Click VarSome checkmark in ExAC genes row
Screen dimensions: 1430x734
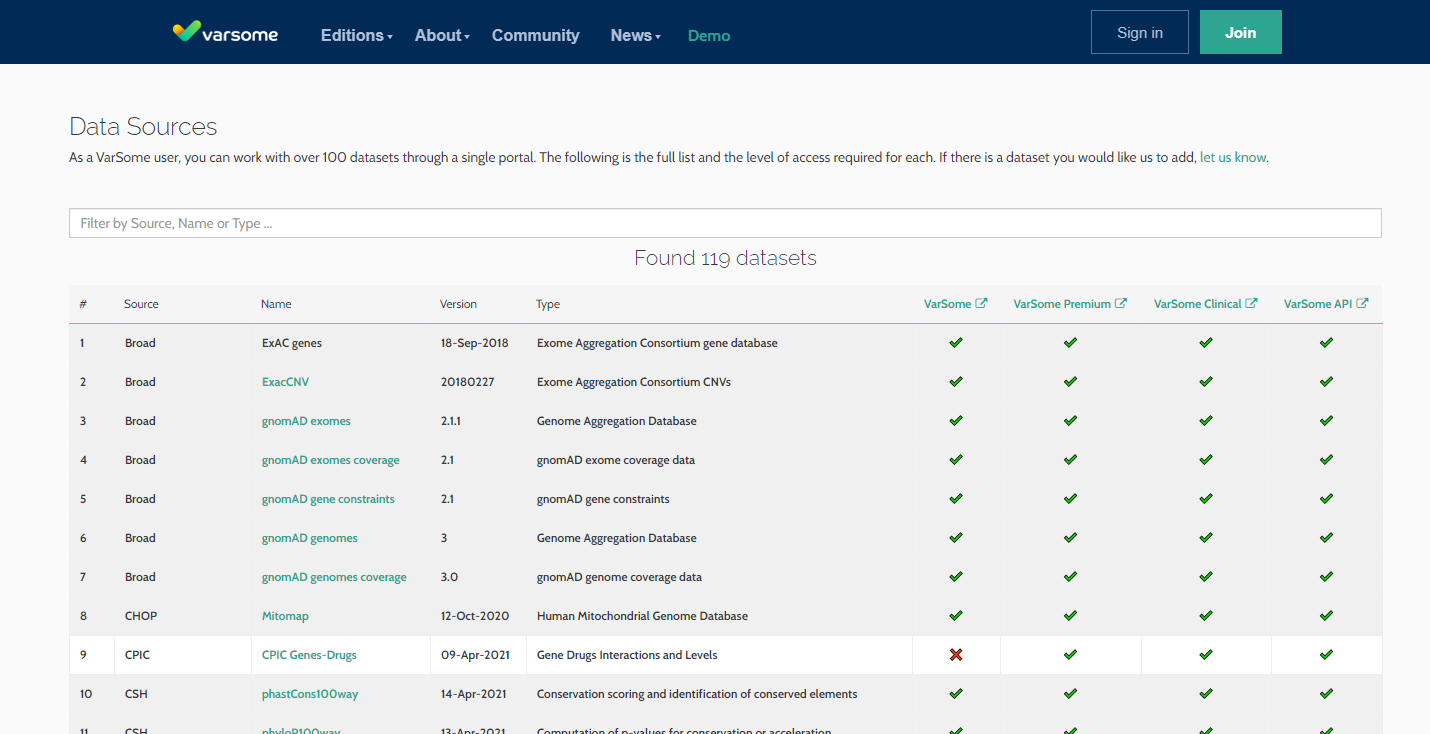[956, 343]
